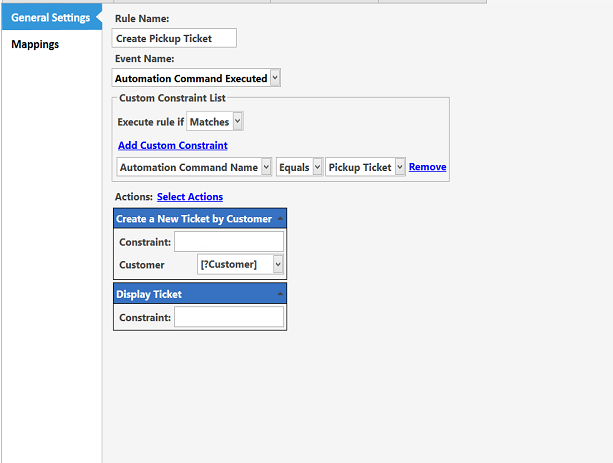Viewport: 613px width, 463px height.
Task: Open the Automation Command Name dropdown
Action: [x=194, y=168]
